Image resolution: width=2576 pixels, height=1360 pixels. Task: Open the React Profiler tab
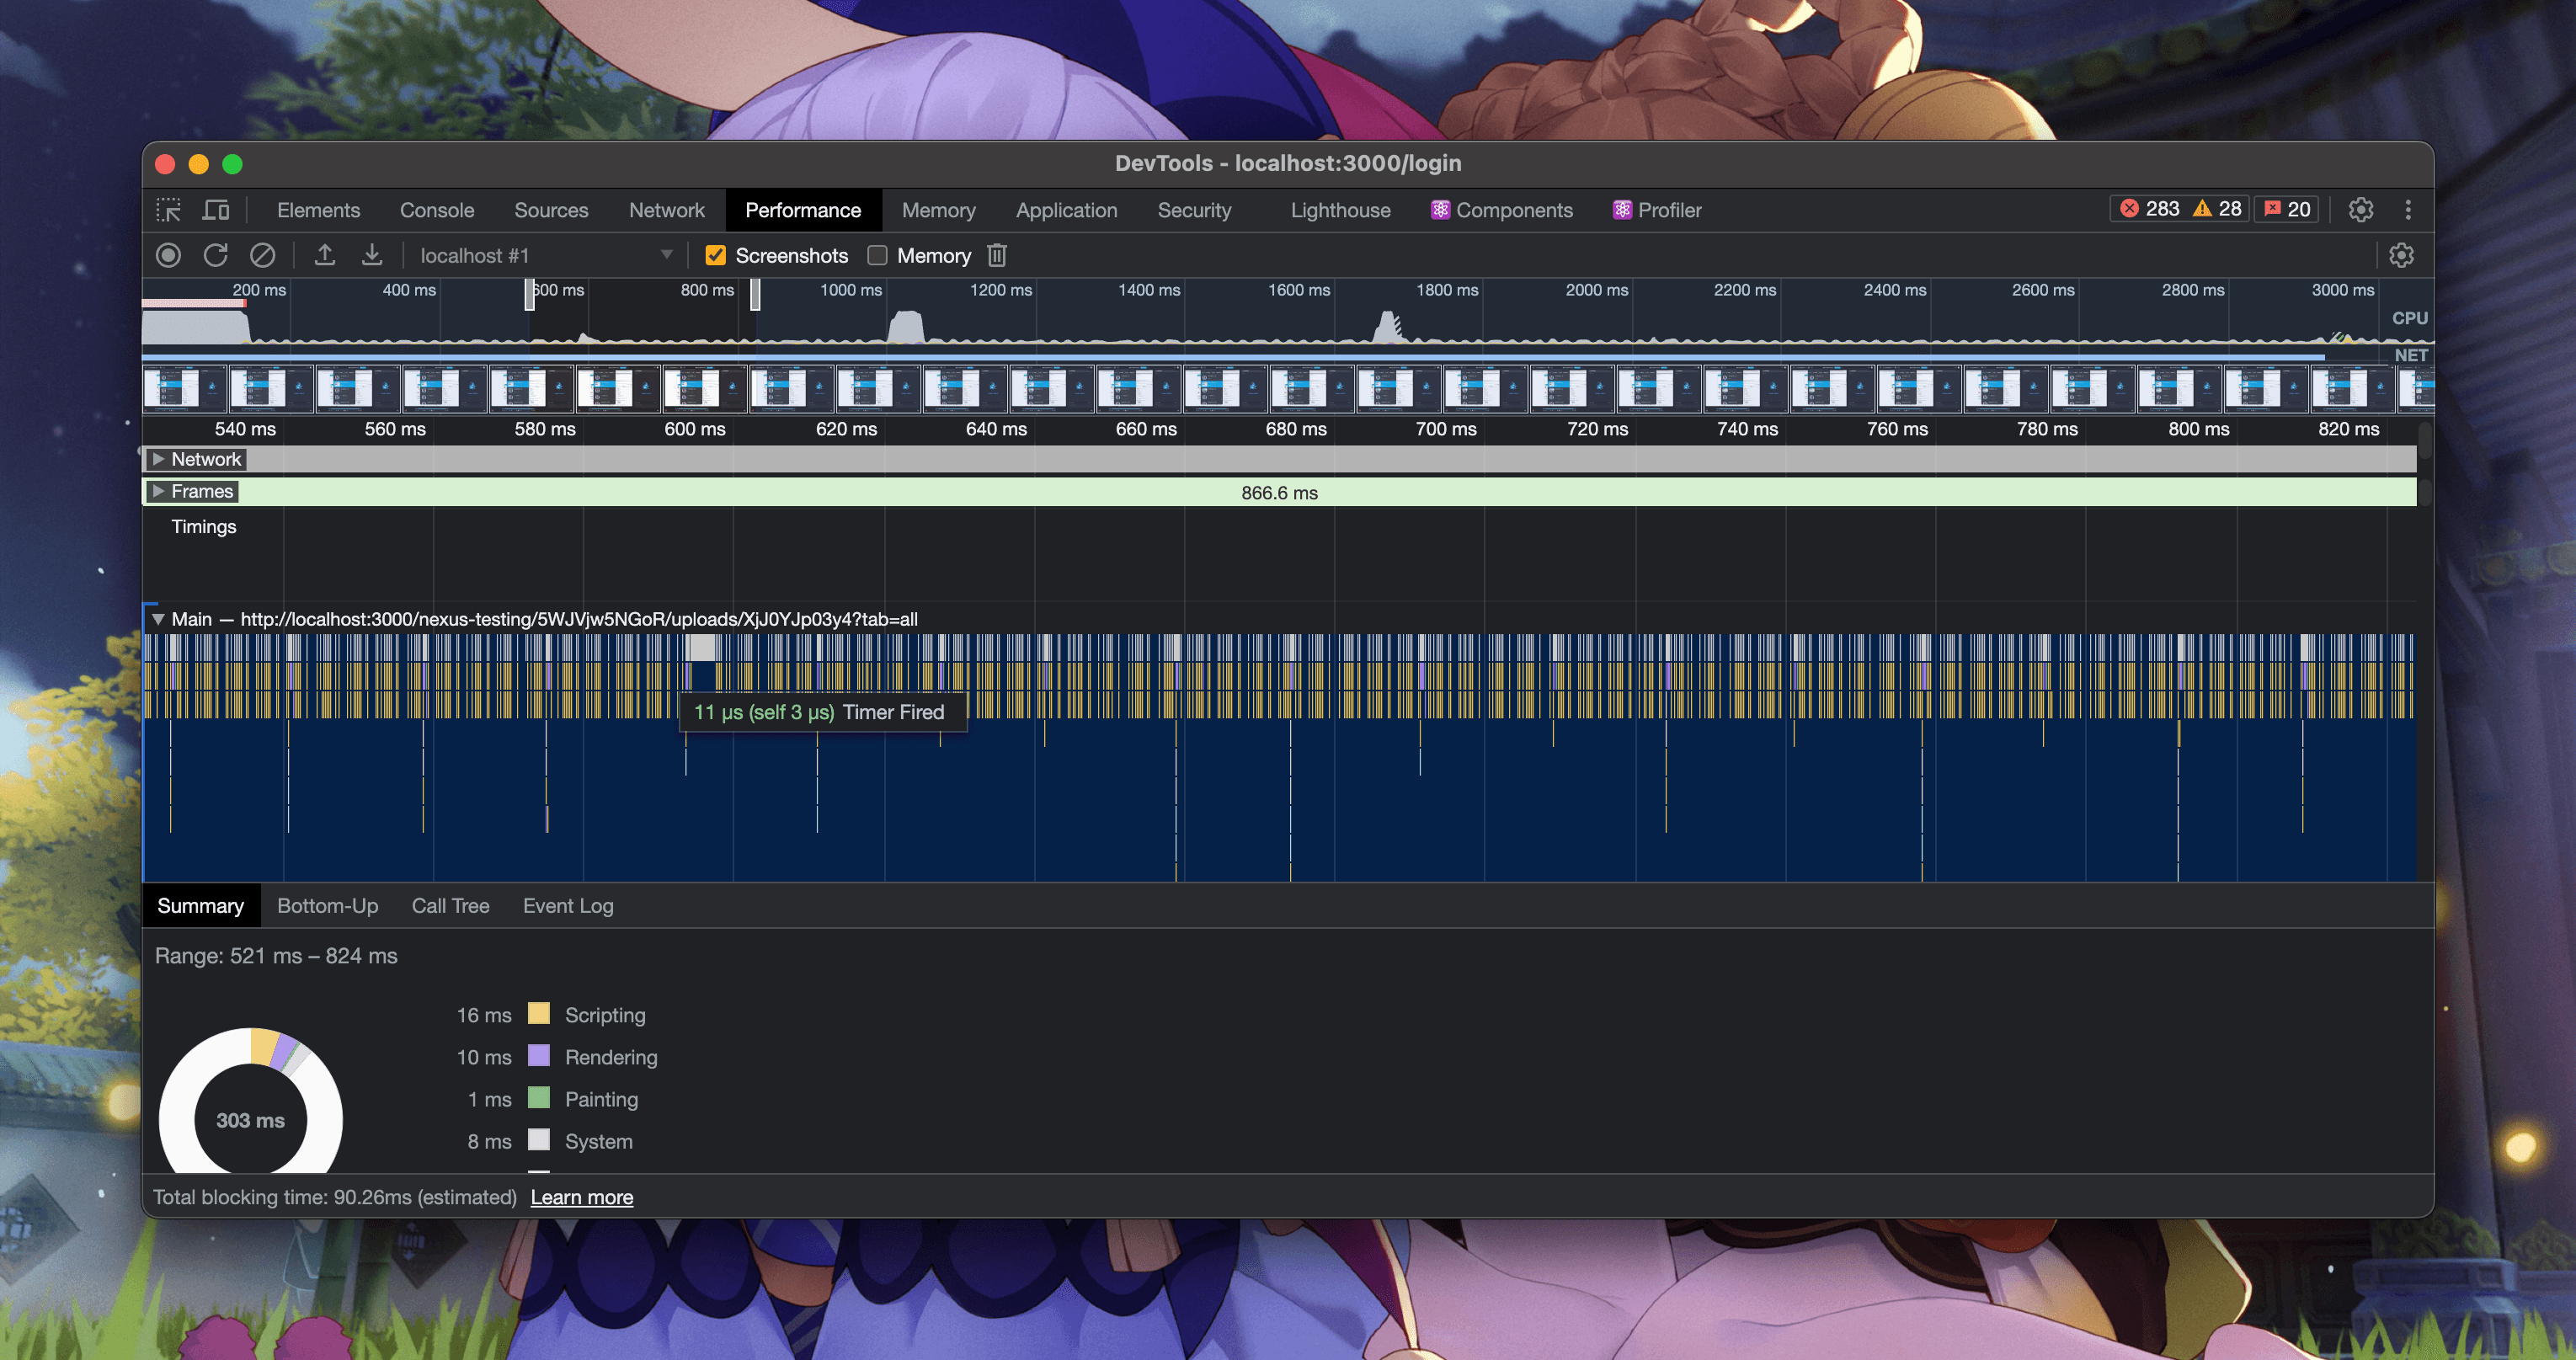coord(1656,210)
